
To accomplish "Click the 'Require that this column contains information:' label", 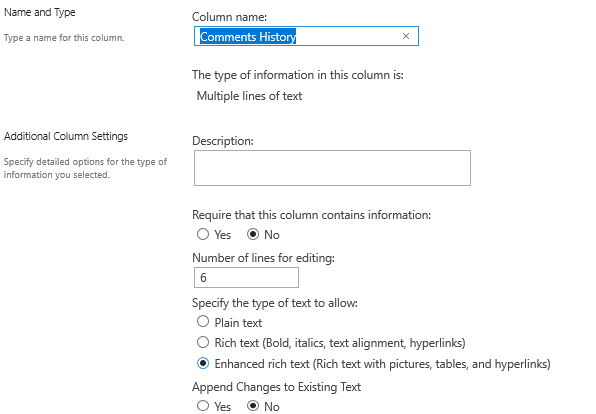I will 312,215.
